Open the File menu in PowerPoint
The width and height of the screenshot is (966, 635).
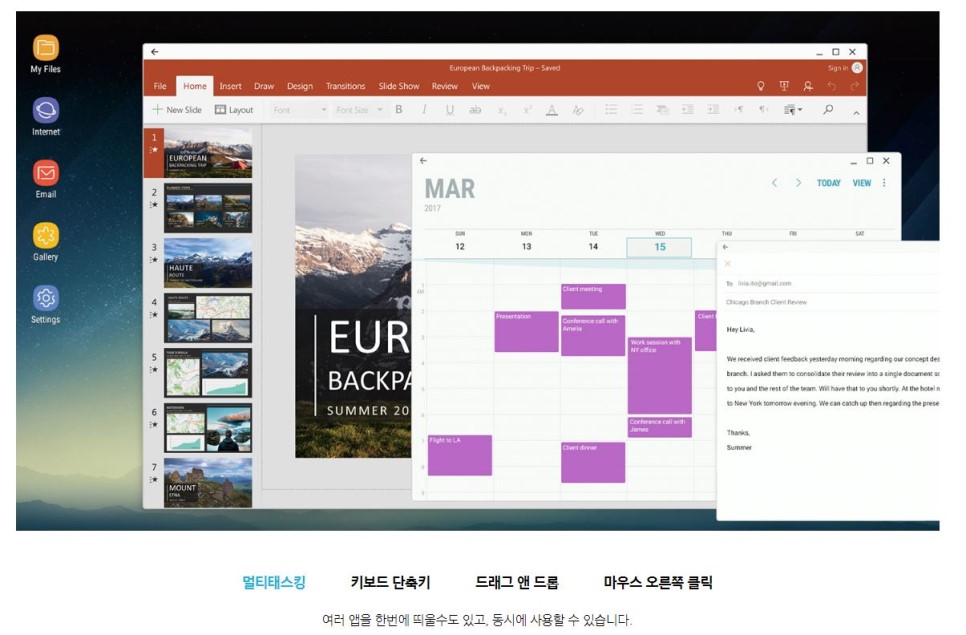point(160,86)
